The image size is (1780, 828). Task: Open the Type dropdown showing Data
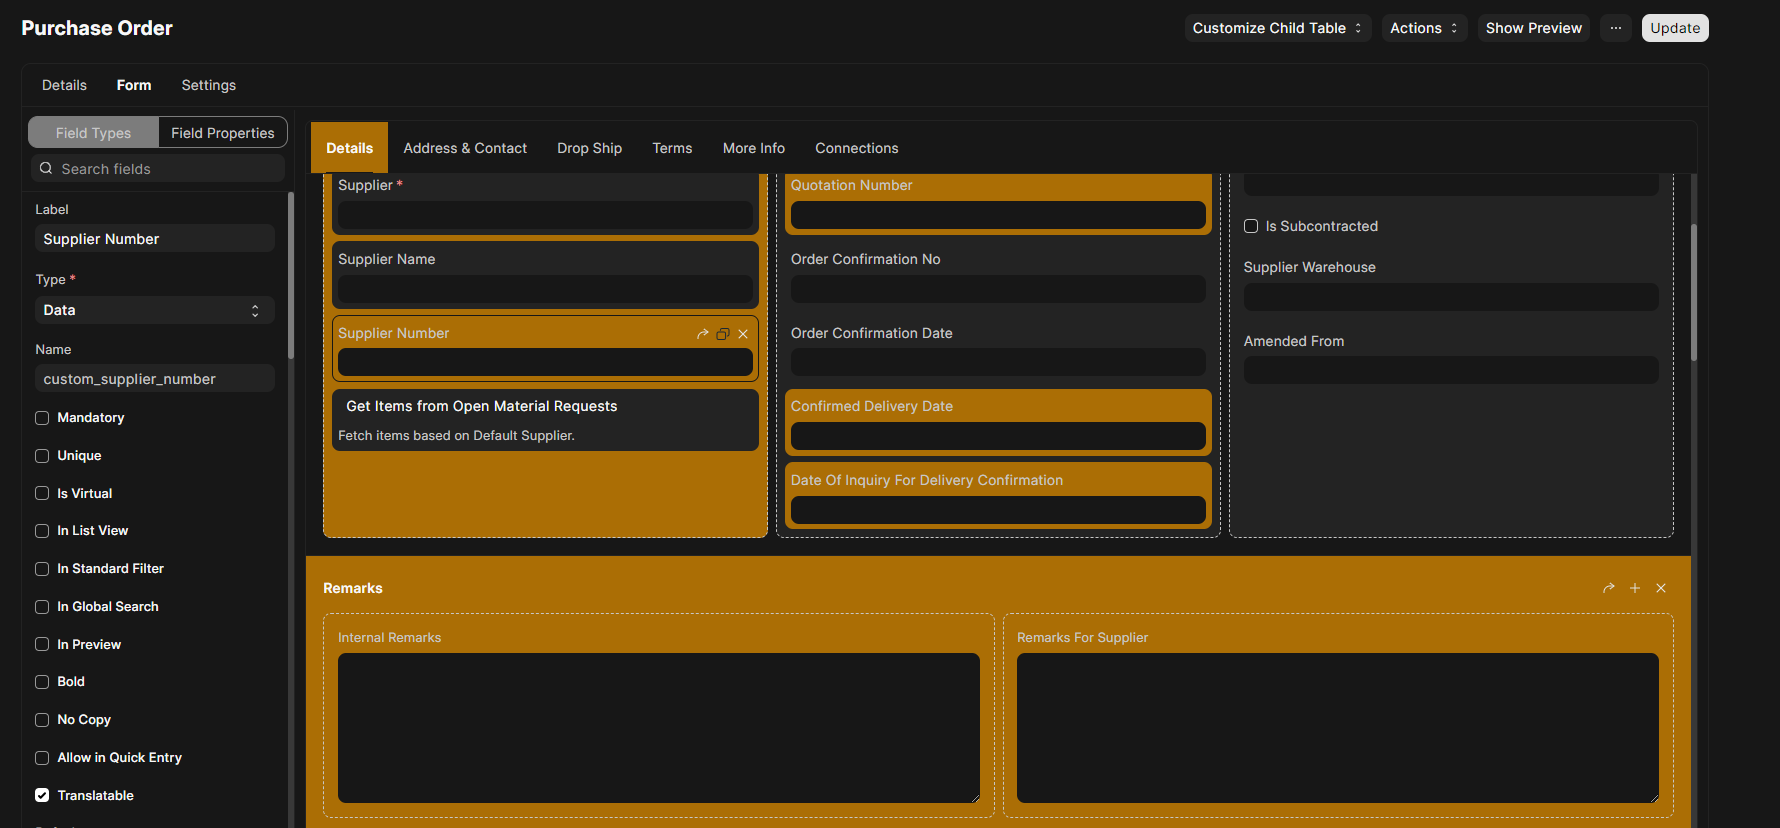click(155, 310)
